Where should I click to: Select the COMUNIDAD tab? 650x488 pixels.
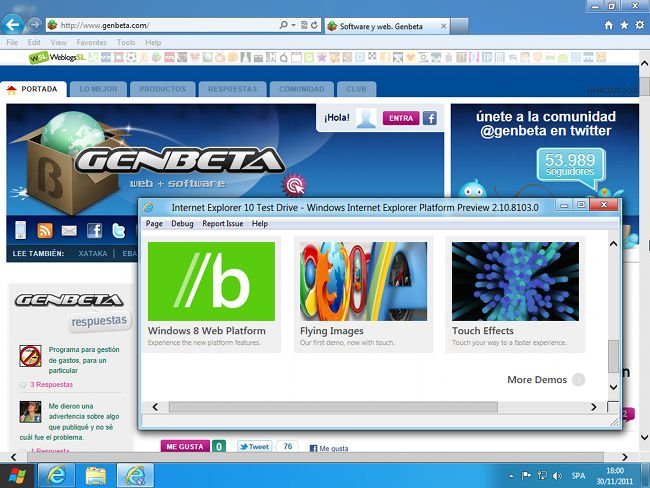pos(301,89)
